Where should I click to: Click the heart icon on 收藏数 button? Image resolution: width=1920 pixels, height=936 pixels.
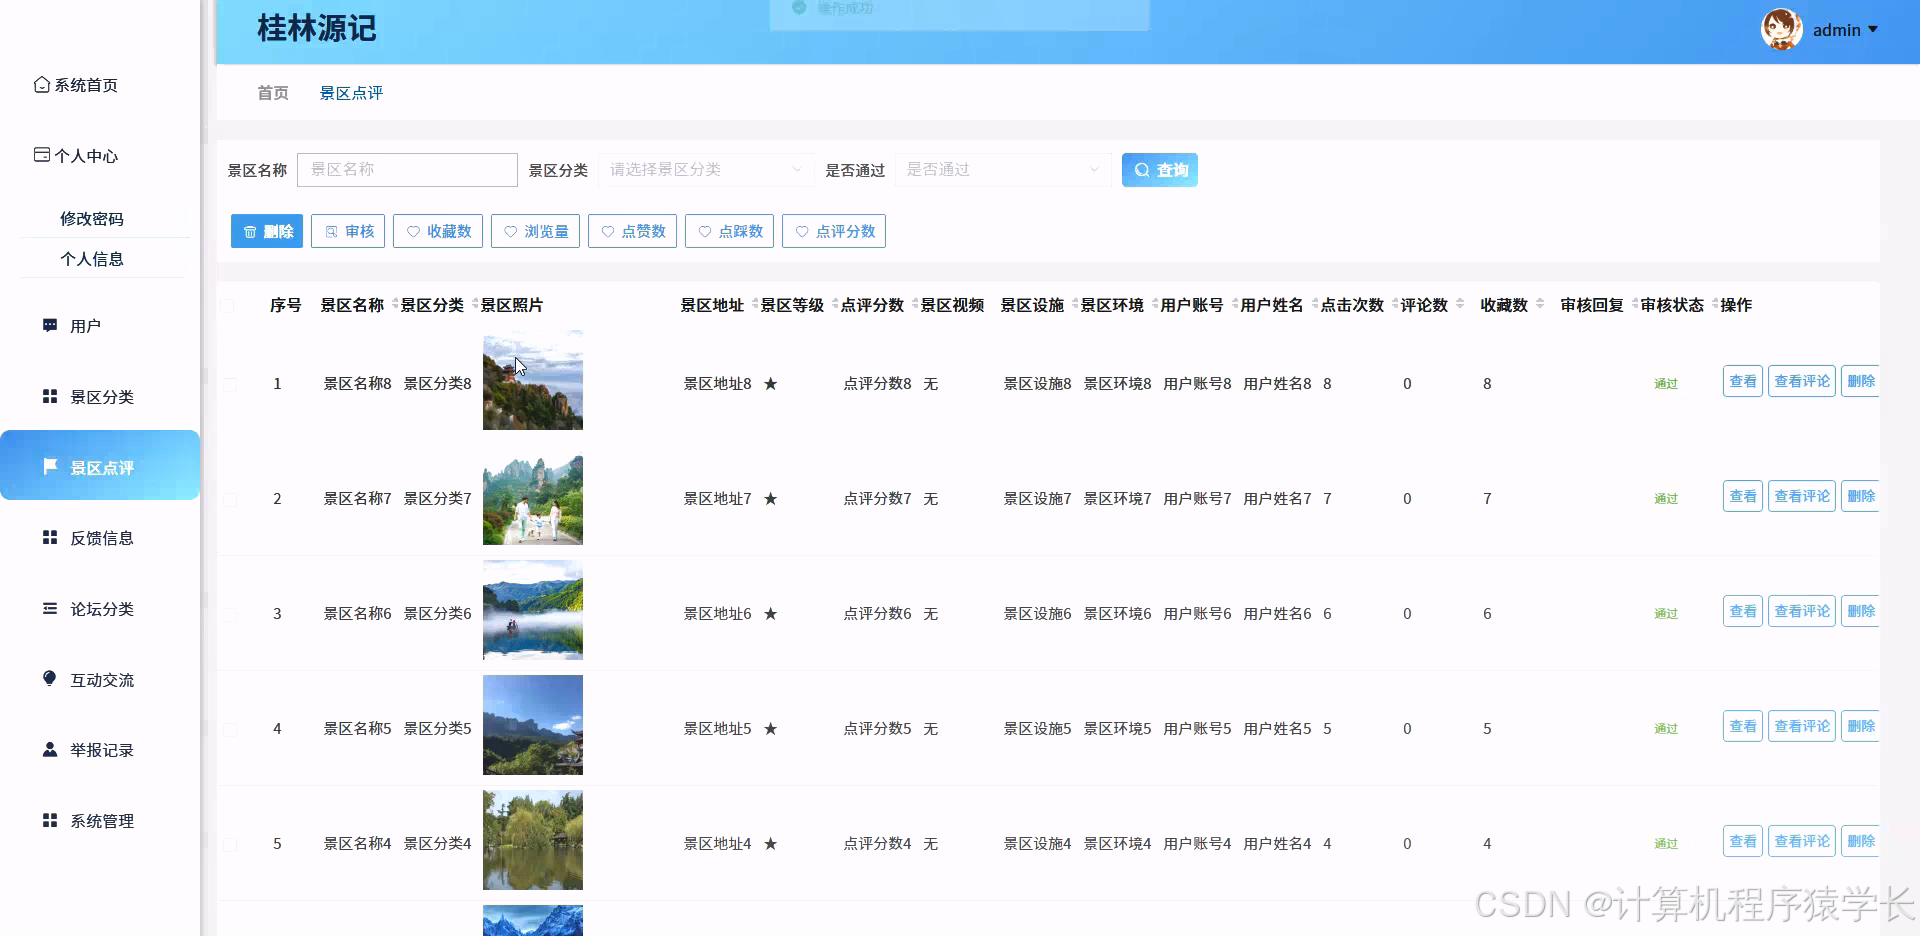tap(413, 231)
